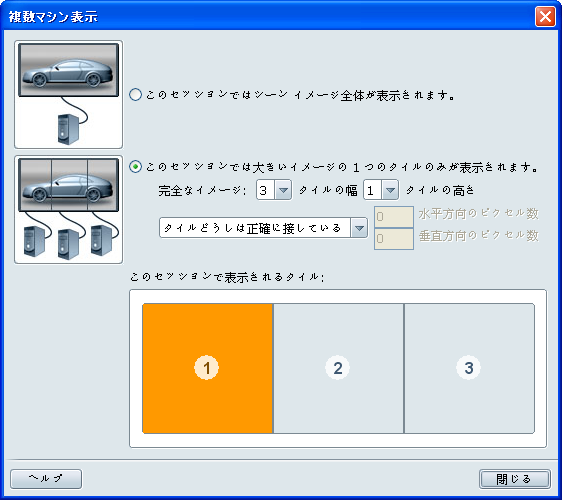Close the dialog with the red X

click(545, 16)
